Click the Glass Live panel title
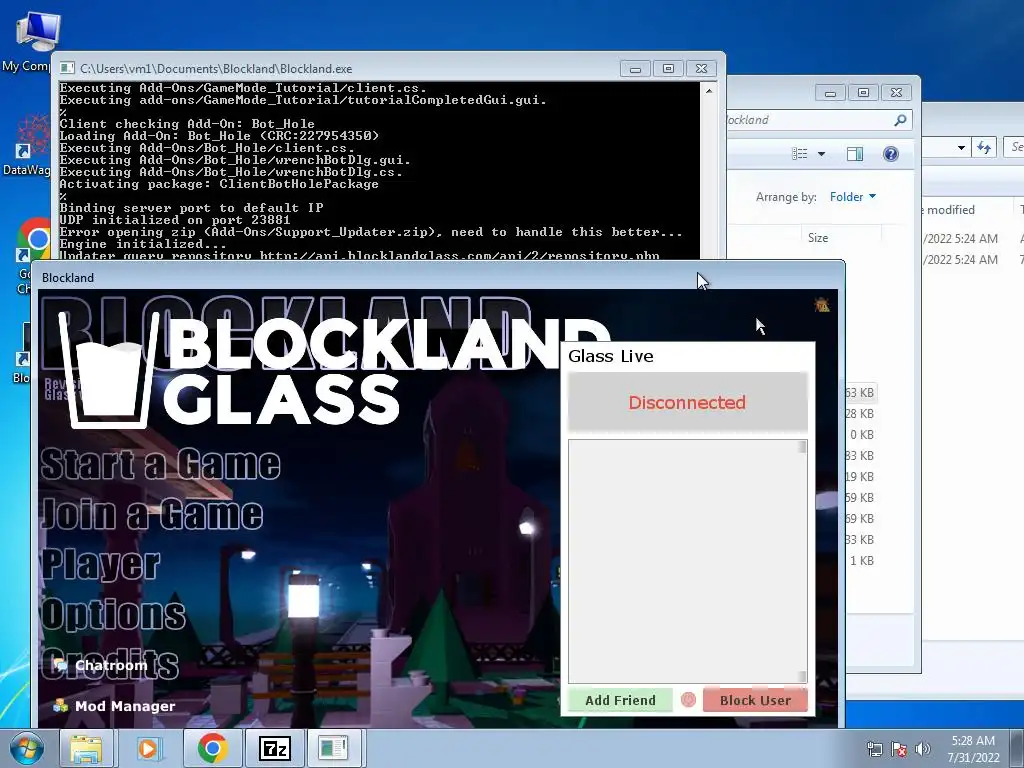Image resolution: width=1024 pixels, height=768 pixels. pos(611,356)
